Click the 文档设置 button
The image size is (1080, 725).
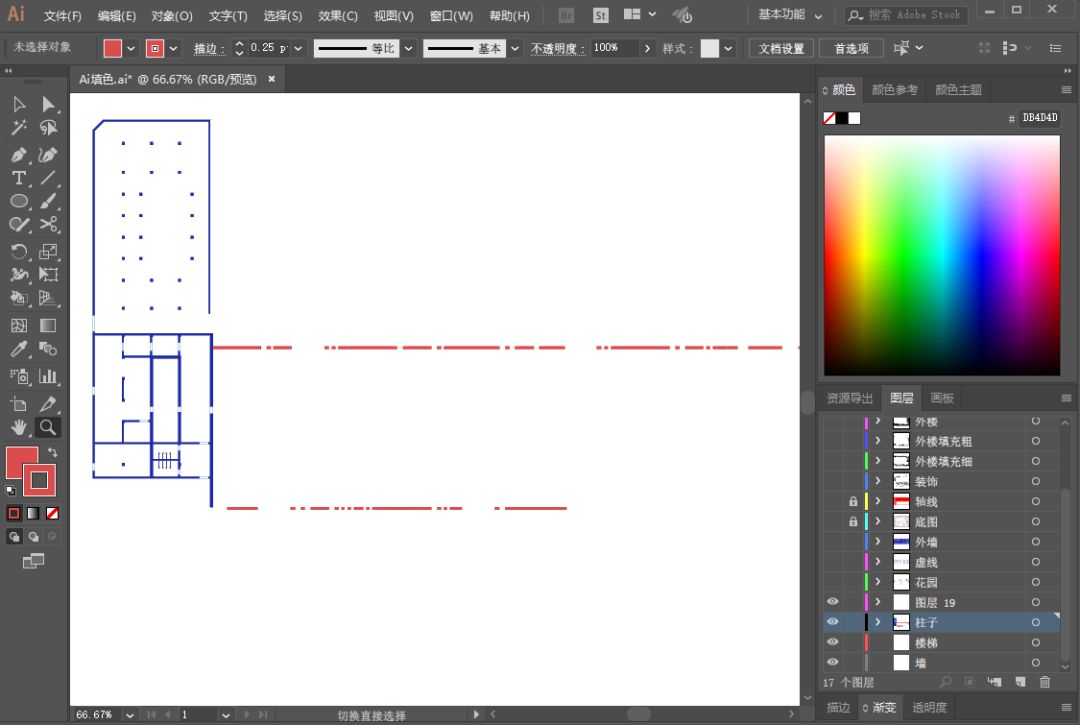click(781, 48)
